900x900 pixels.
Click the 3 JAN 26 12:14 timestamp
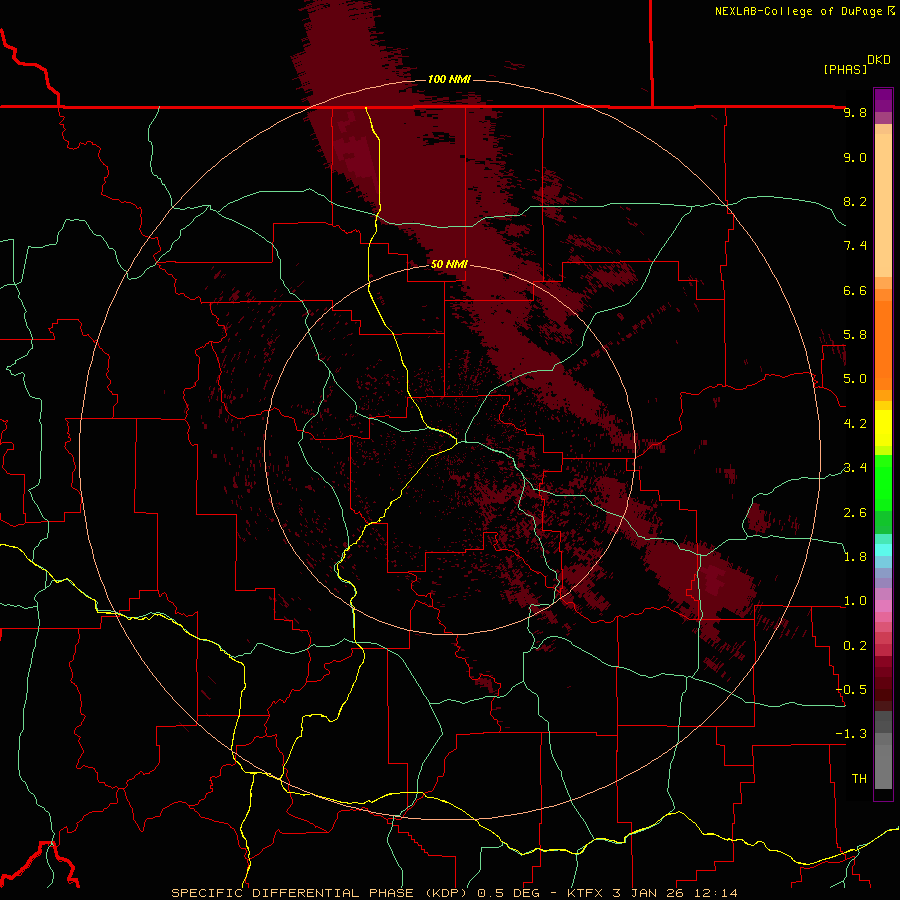[x=675, y=893]
